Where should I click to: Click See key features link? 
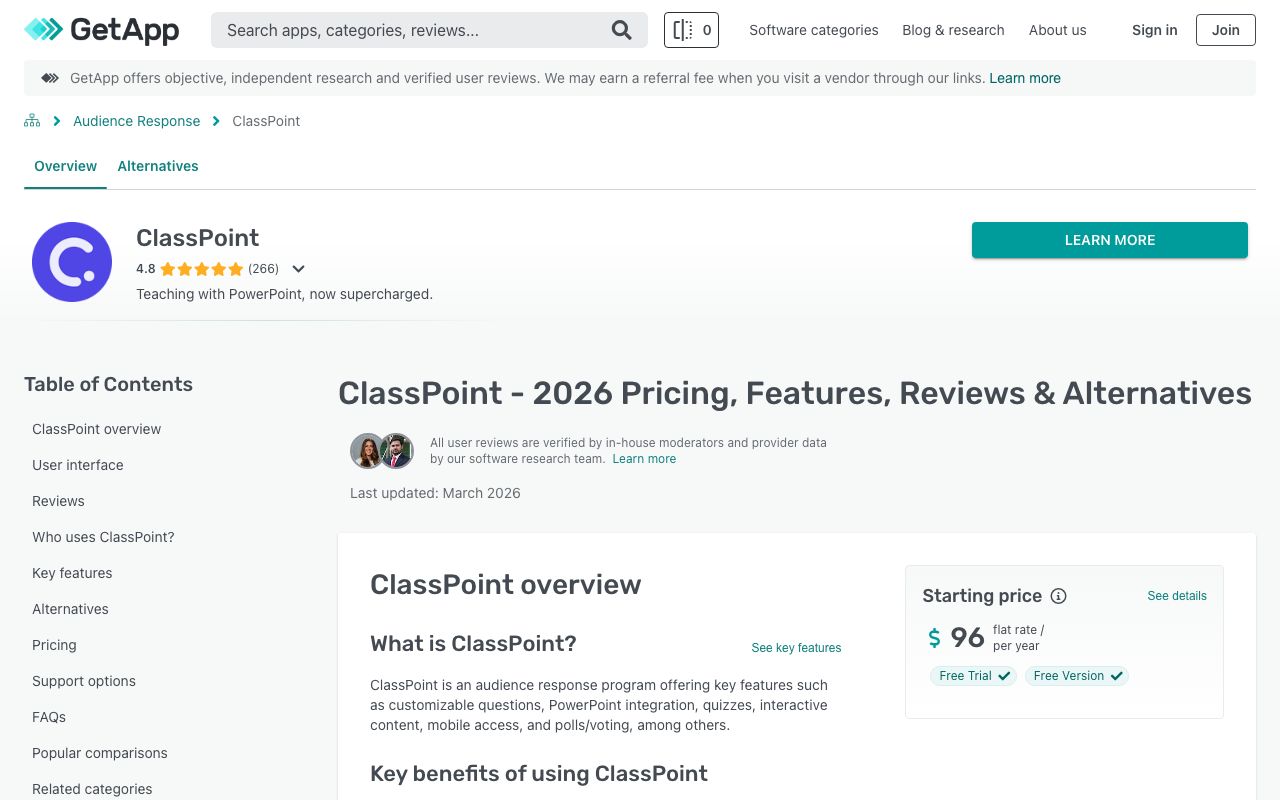796,648
